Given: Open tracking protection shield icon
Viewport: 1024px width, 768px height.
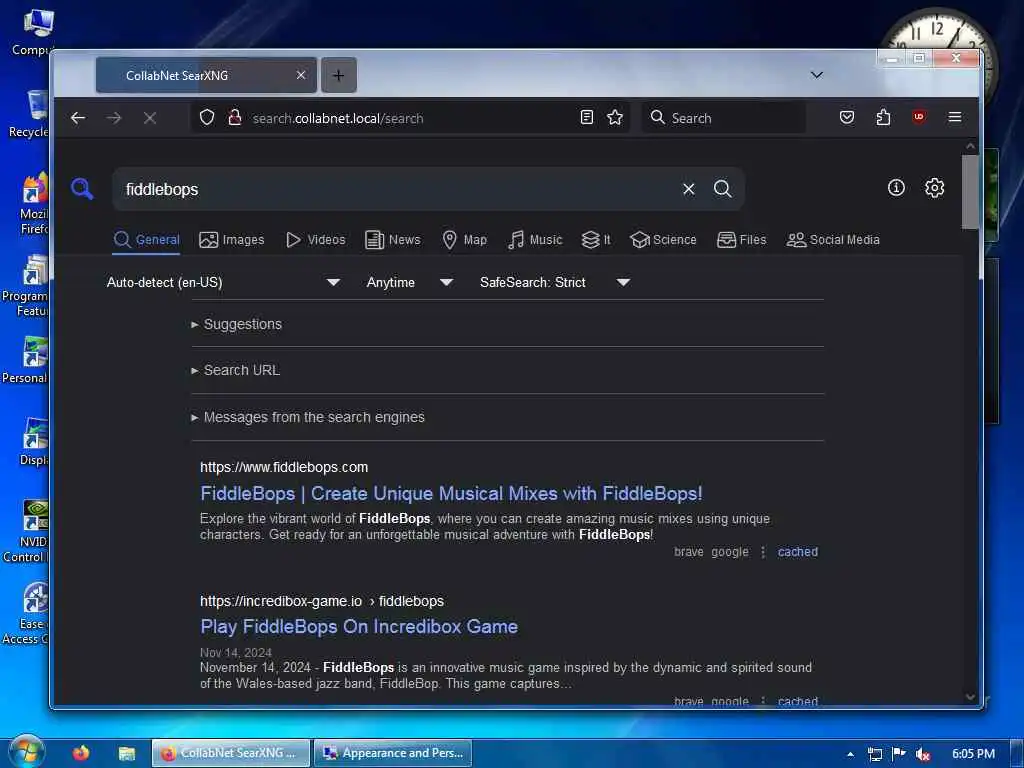Looking at the screenshot, I should click(207, 118).
